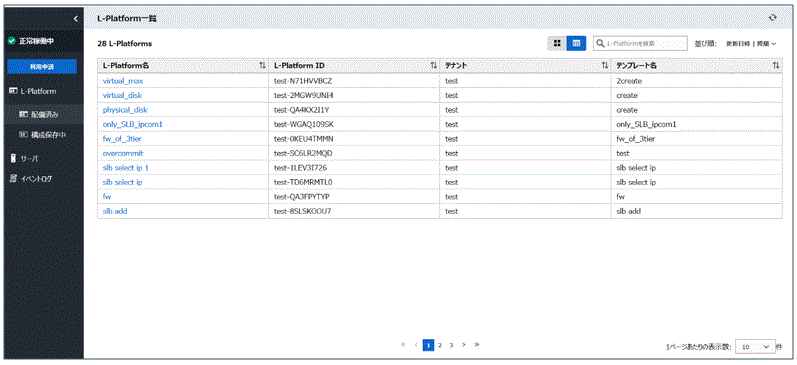Refresh the L-Platform list
Viewport: 797px width, 365px height.
point(773,17)
